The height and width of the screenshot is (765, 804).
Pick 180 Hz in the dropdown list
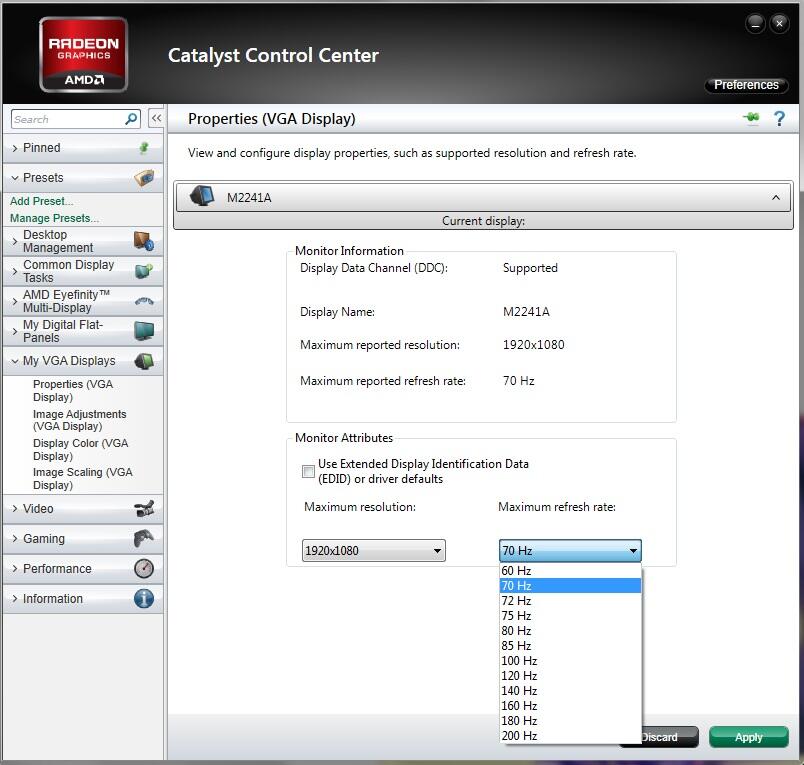[570, 720]
